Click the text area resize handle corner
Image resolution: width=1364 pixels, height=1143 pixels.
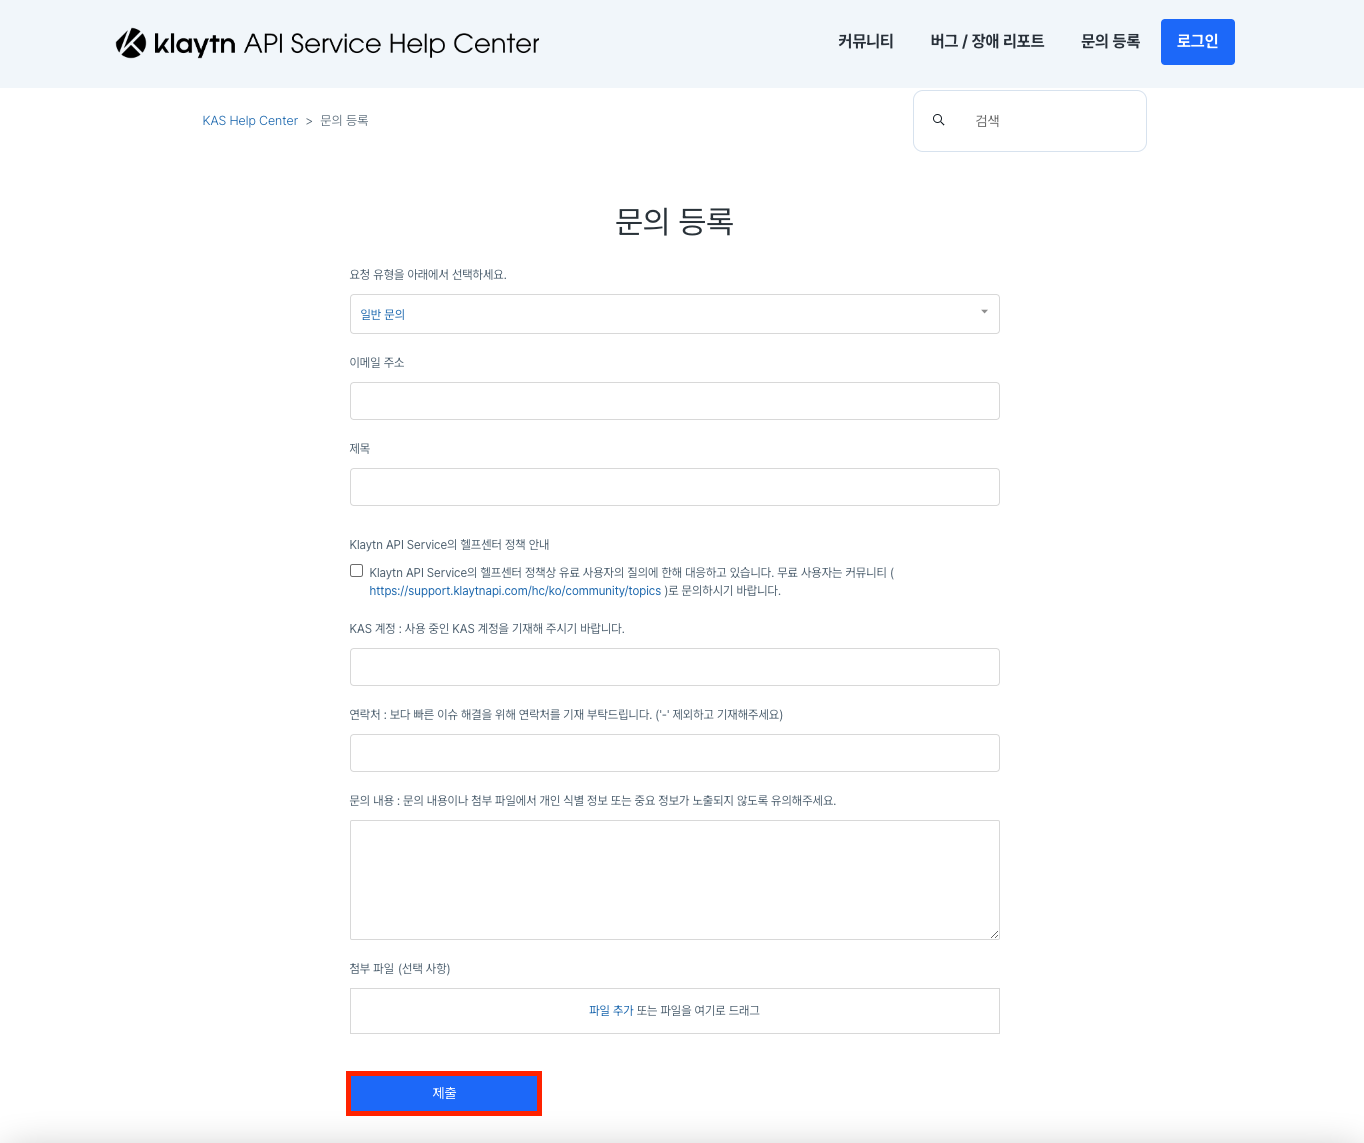(994, 934)
